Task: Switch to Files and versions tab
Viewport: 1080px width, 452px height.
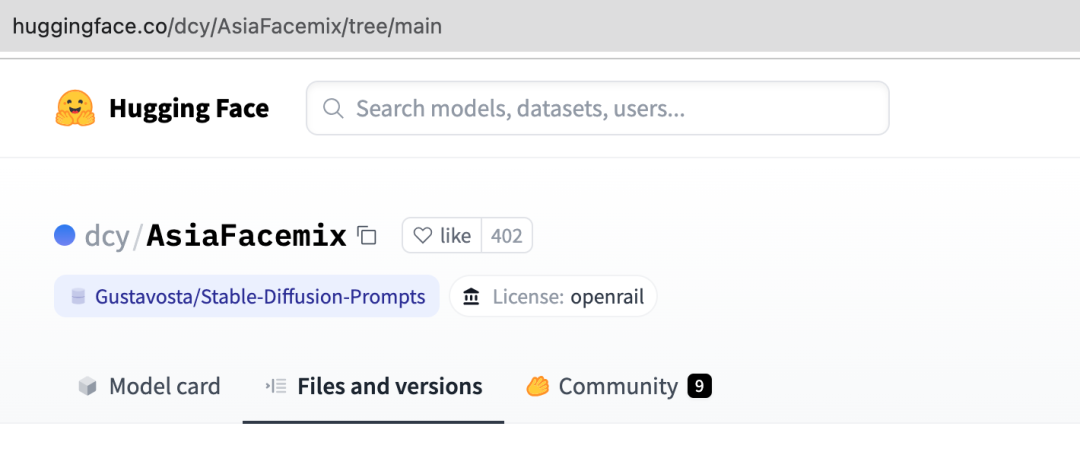Action: [x=373, y=386]
